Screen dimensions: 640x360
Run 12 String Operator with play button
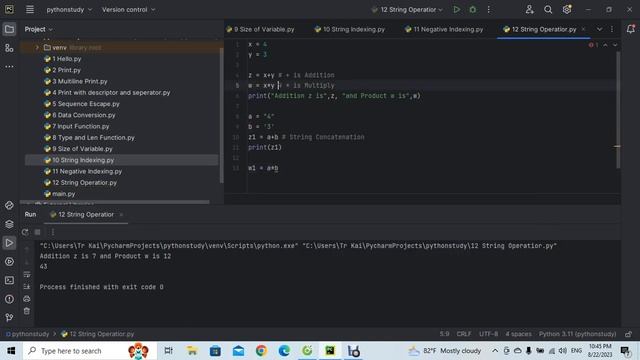point(456,9)
